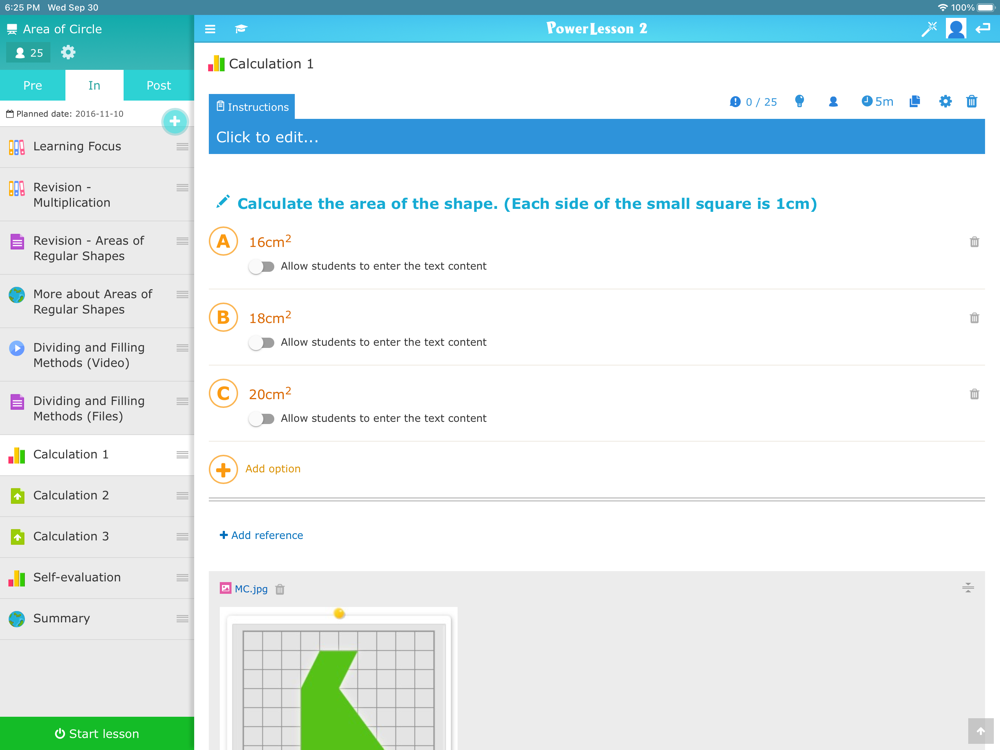Delete option A trash icon

(974, 242)
